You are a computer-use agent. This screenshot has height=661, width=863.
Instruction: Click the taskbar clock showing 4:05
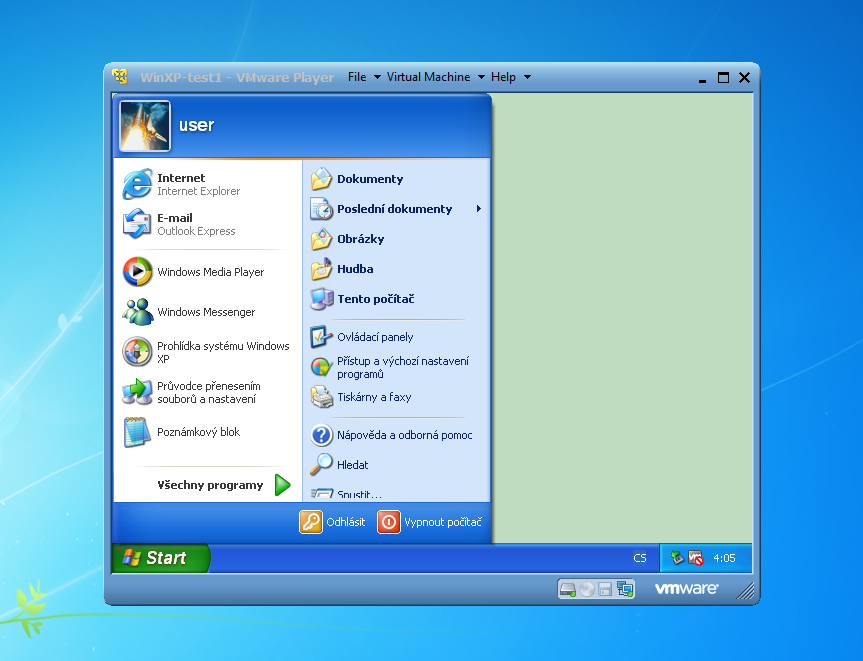click(x=724, y=558)
